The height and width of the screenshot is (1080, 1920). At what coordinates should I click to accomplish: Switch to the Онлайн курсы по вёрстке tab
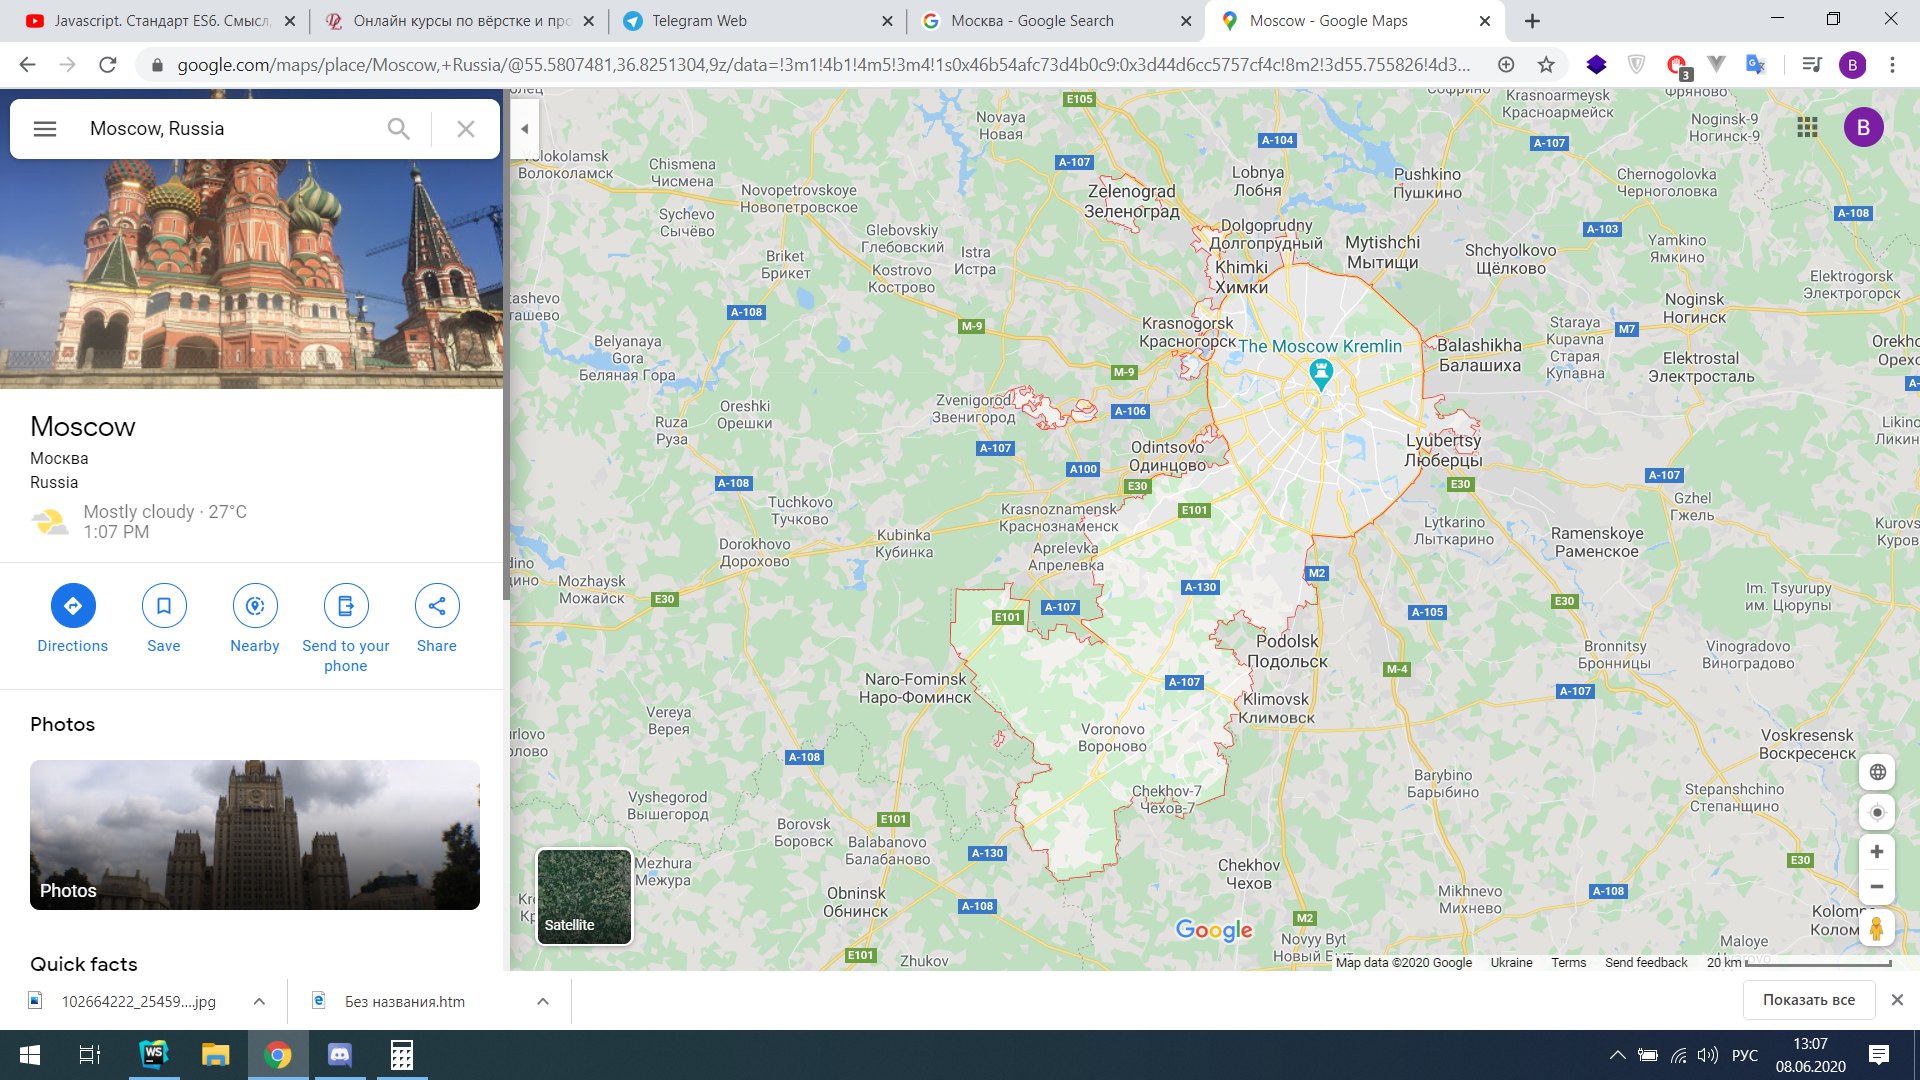460,21
